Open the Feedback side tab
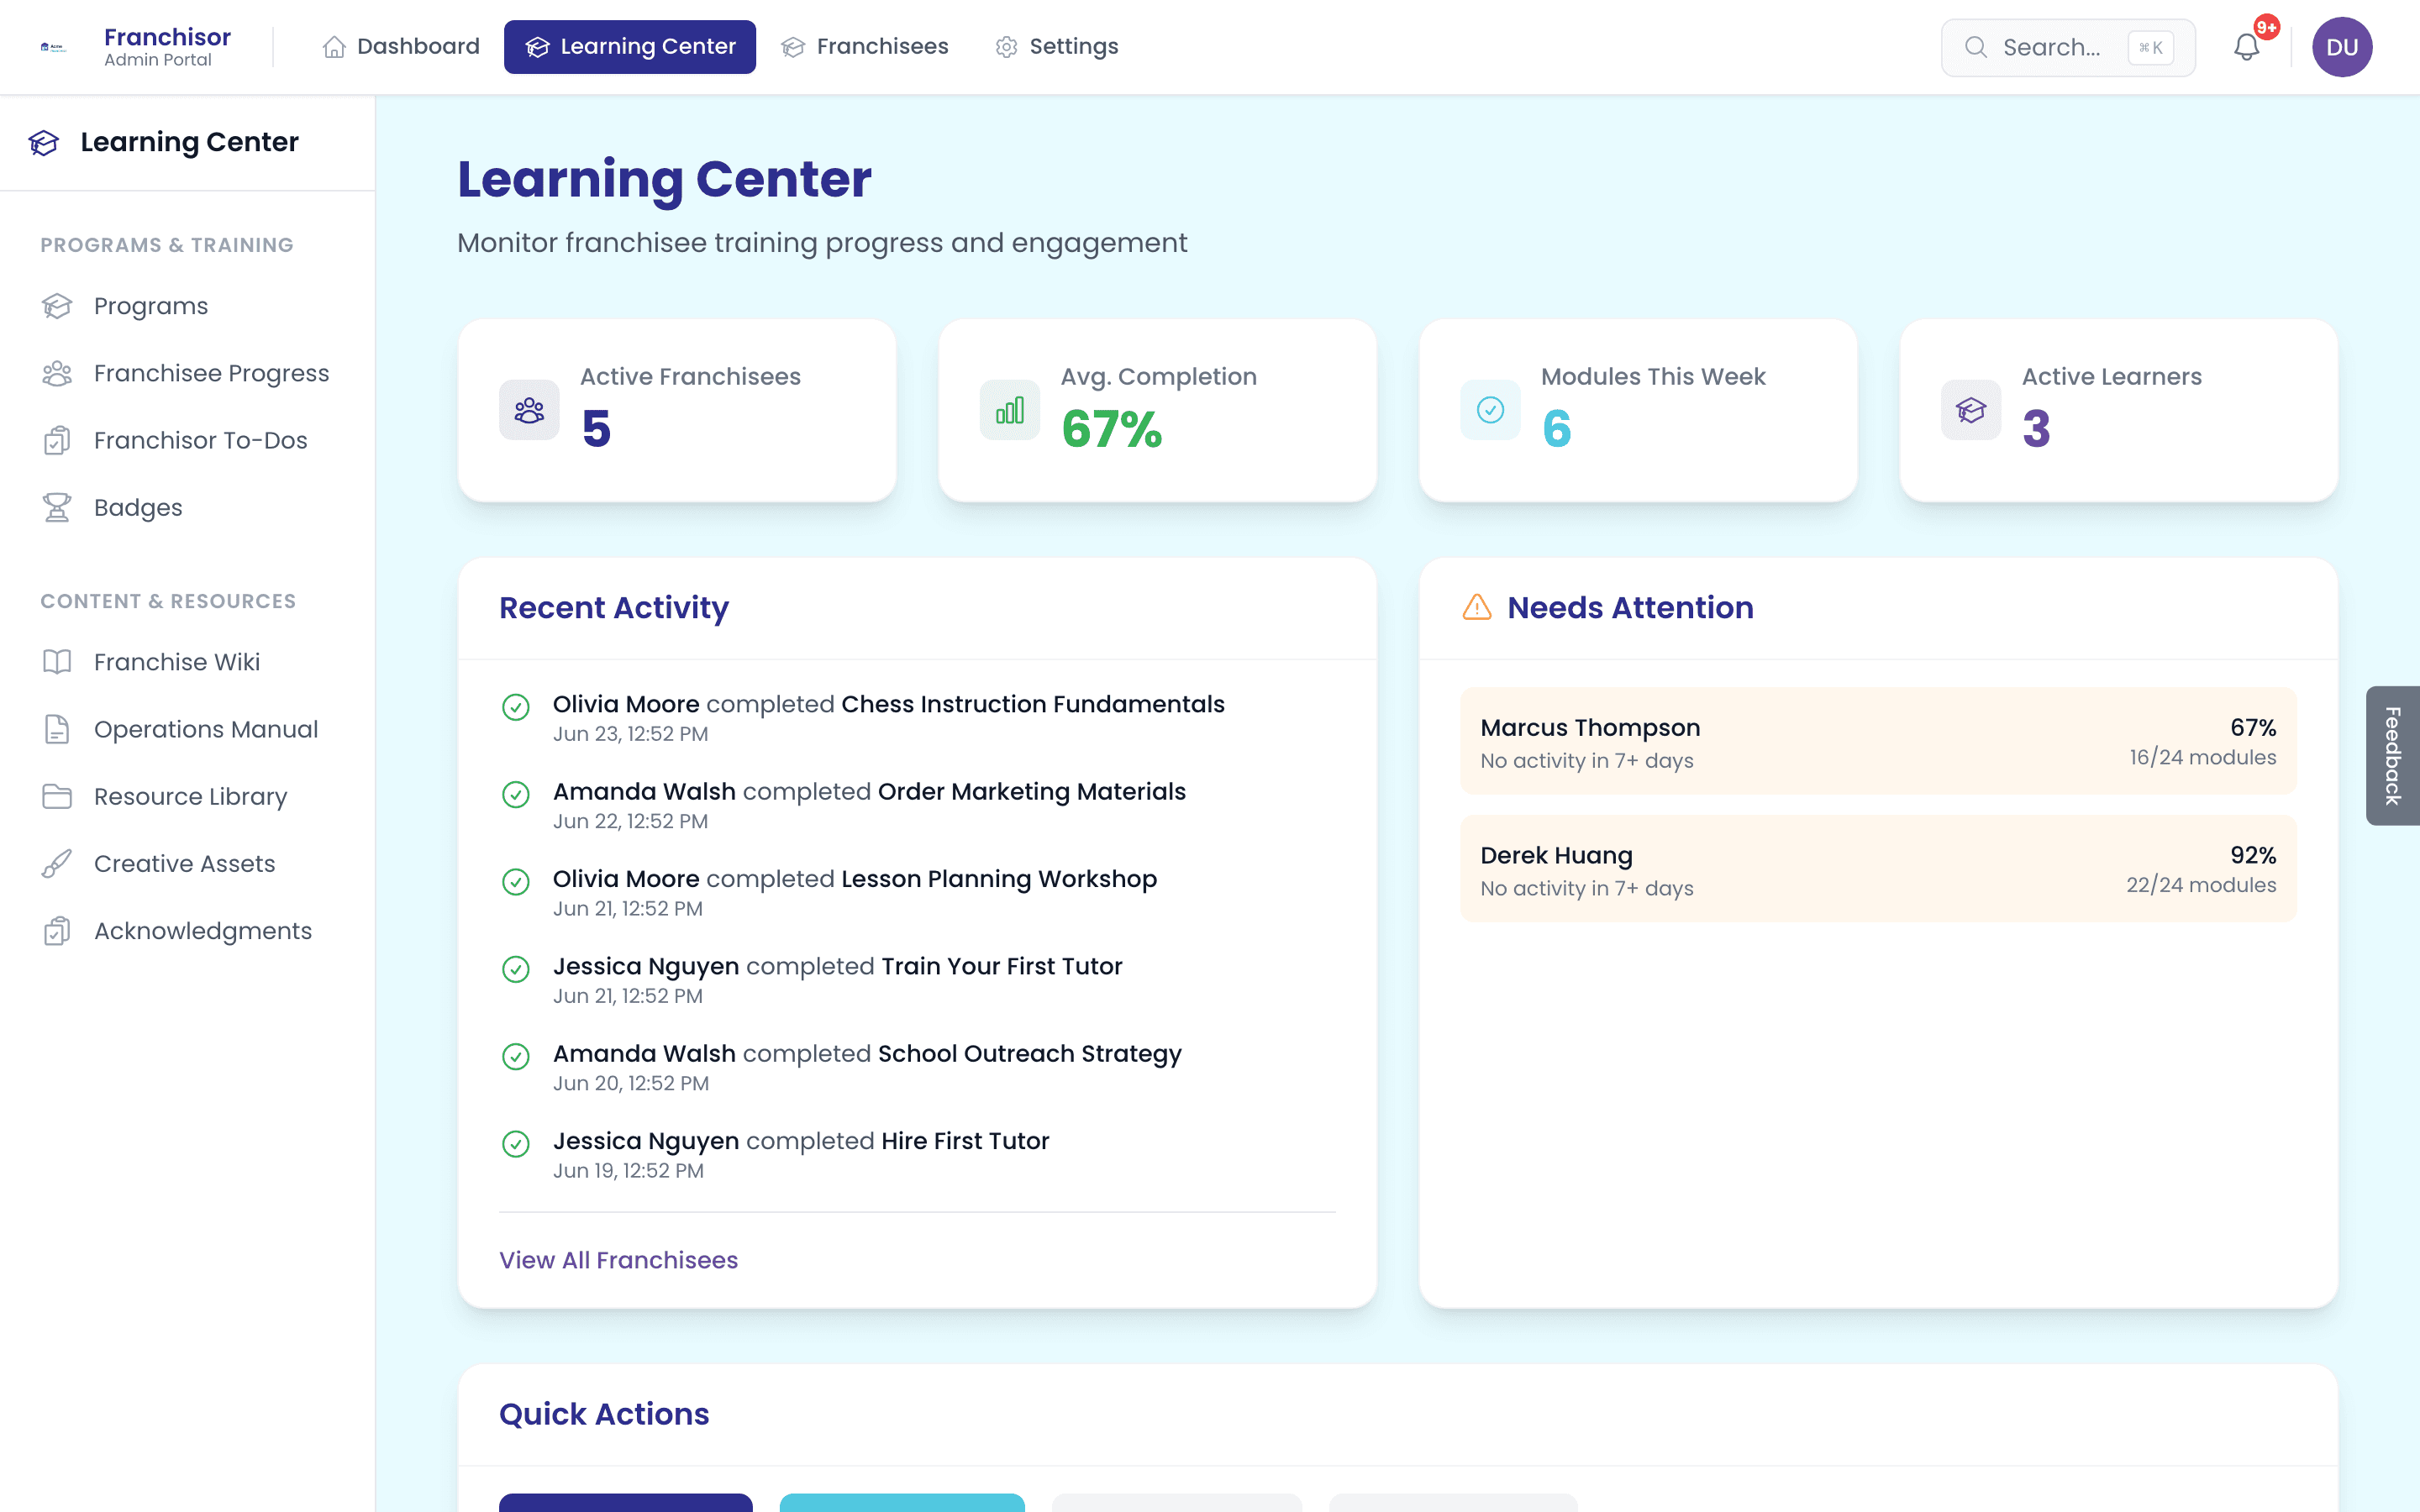Image resolution: width=2420 pixels, height=1512 pixels. pyautogui.click(x=2393, y=756)
